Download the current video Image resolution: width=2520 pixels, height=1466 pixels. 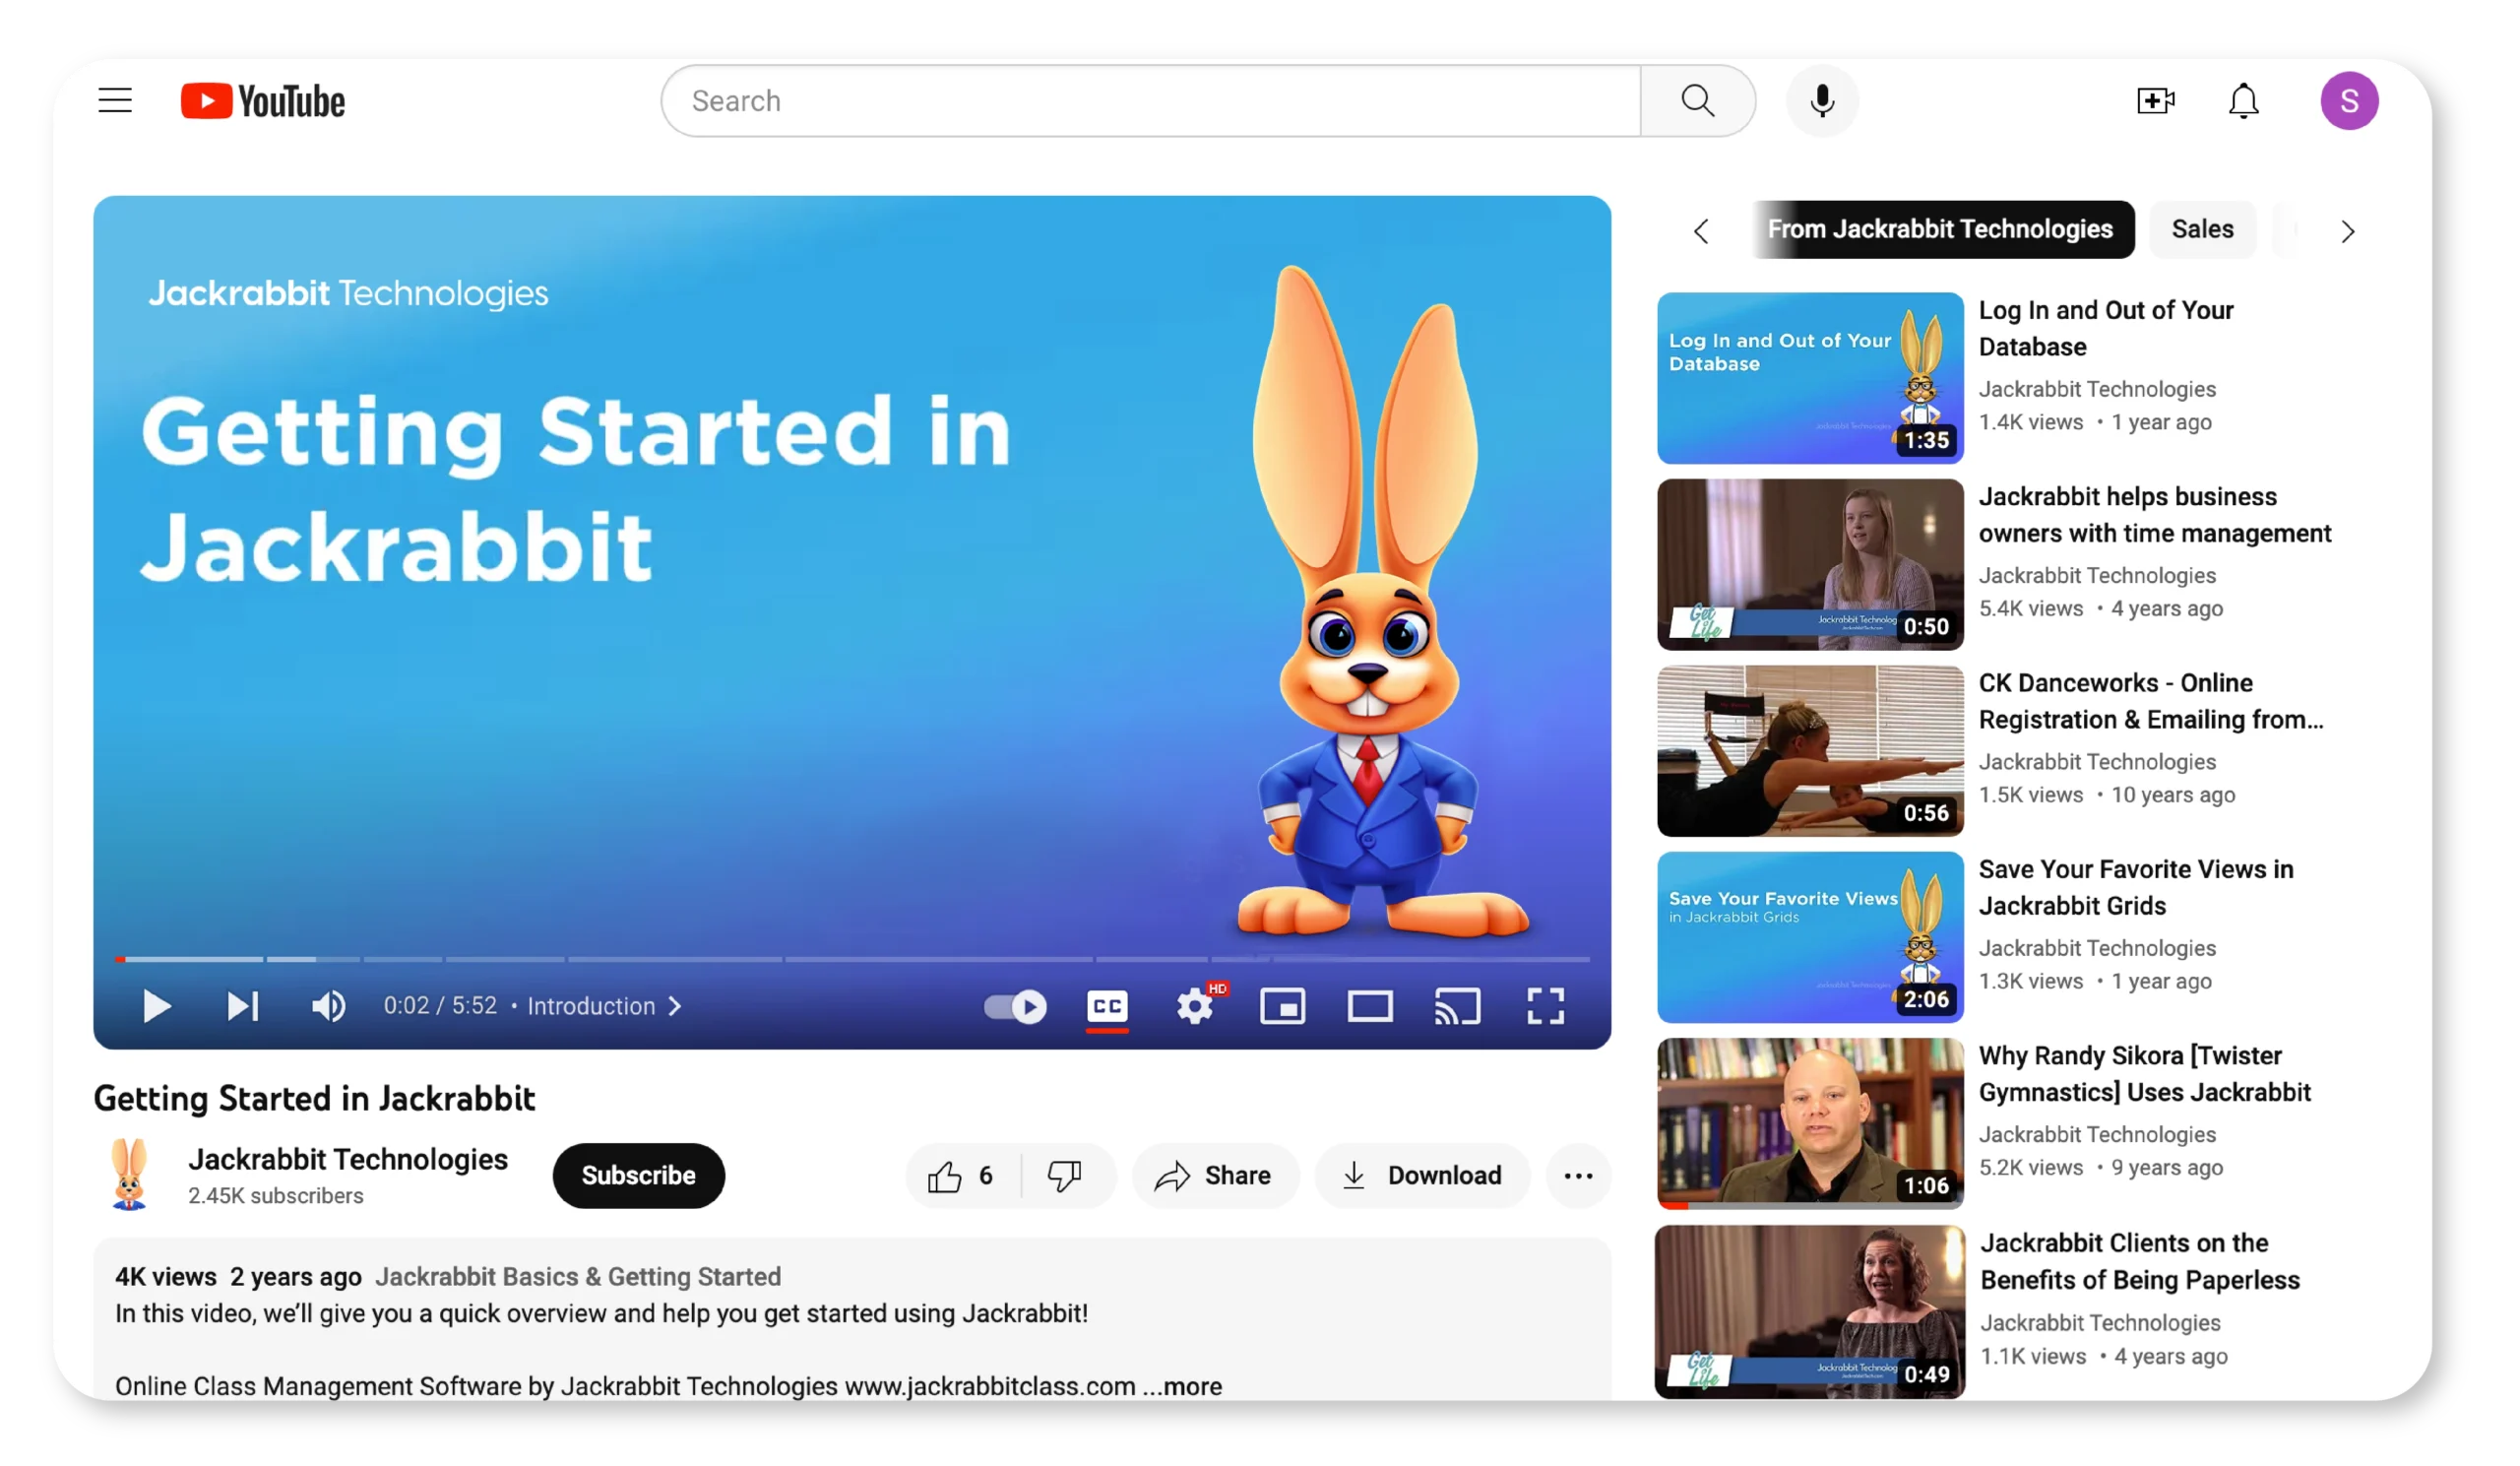(x=1423, y=1175)
